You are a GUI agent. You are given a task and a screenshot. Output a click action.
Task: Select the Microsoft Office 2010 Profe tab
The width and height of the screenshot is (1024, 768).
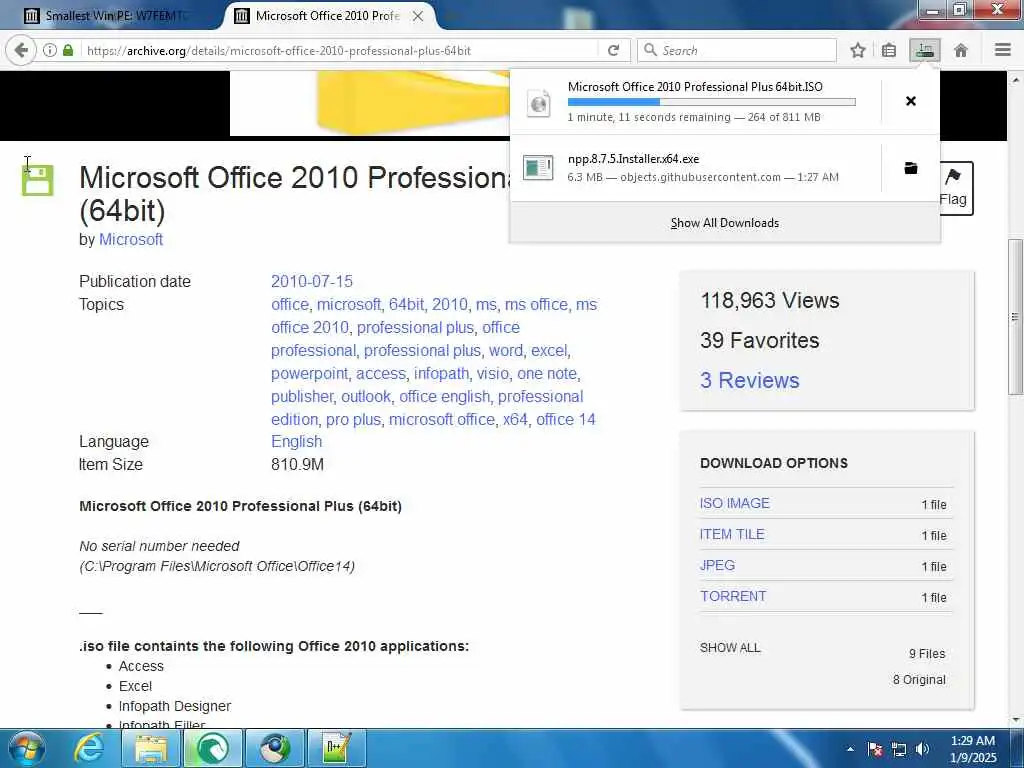click(327, 16)
